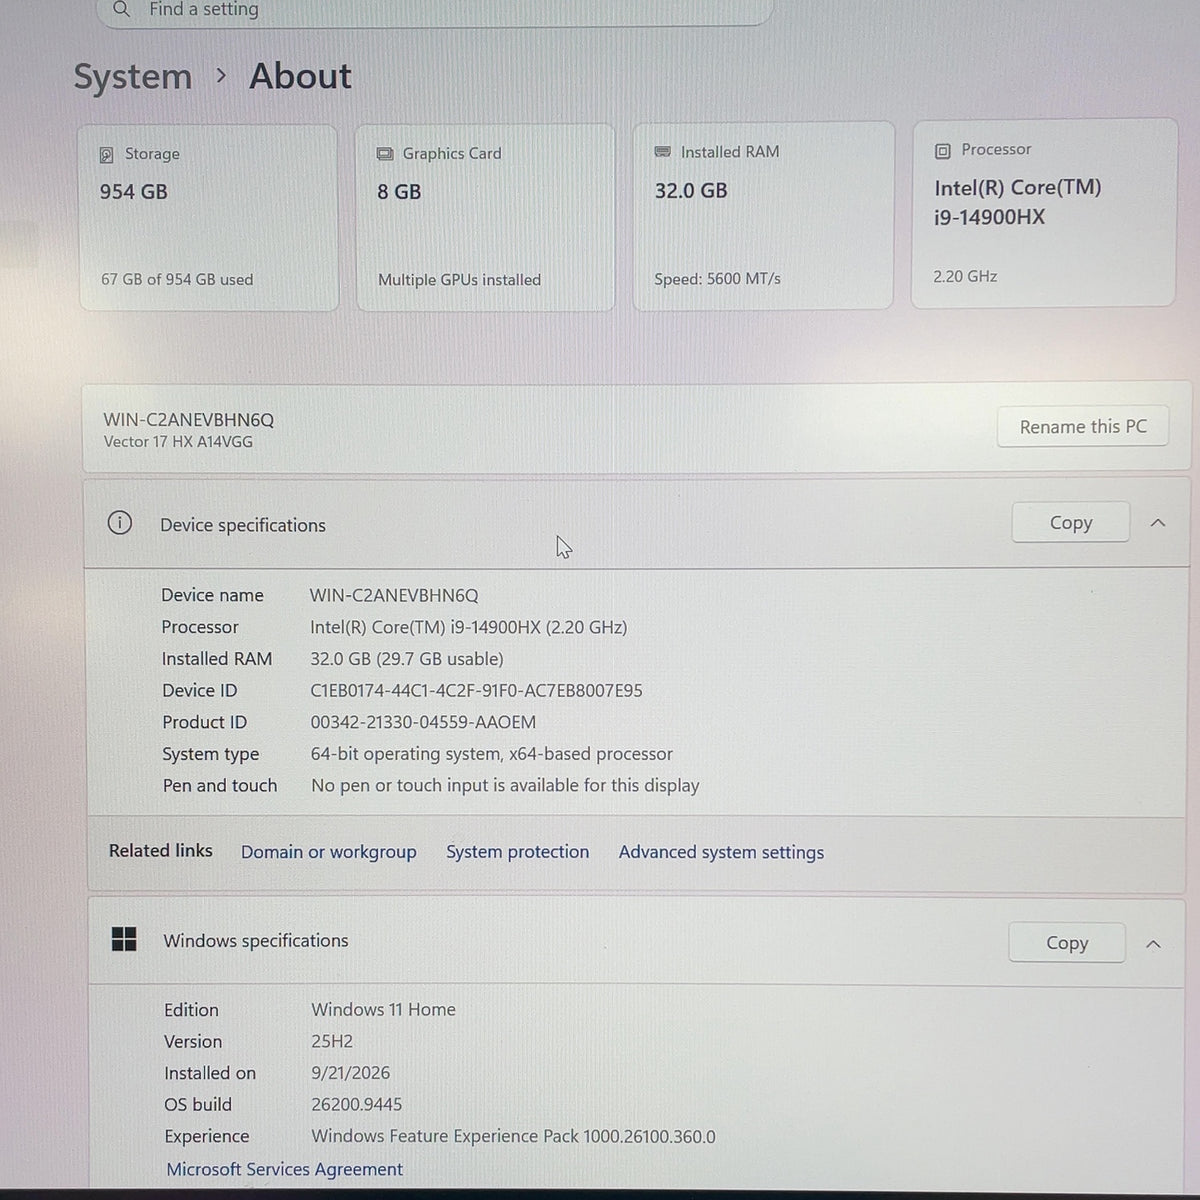1200x1200 pixels.
Task: Click the Graphics Card monitor icon
Action: tap(385, 154)
